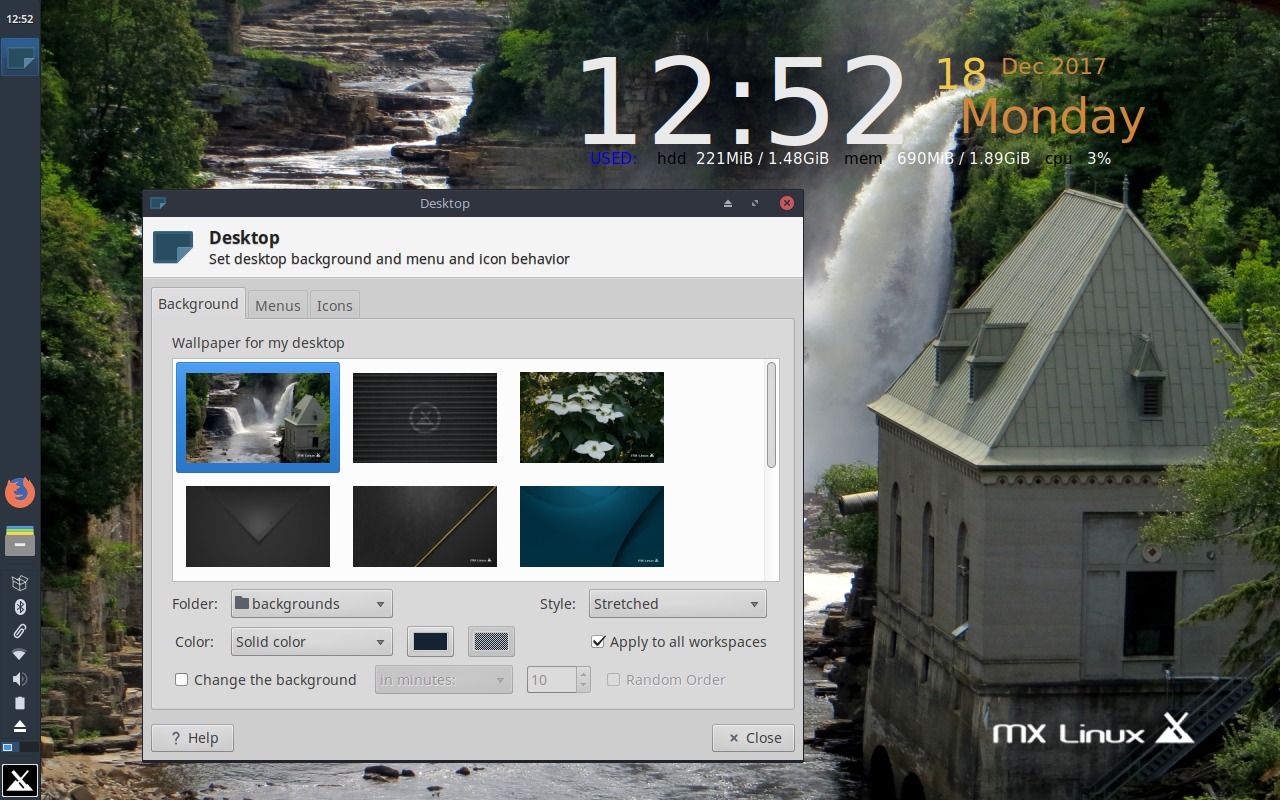Switch to the Menus tab
The width and height of the screenshot is (1280, 800).
click(277, 305)
